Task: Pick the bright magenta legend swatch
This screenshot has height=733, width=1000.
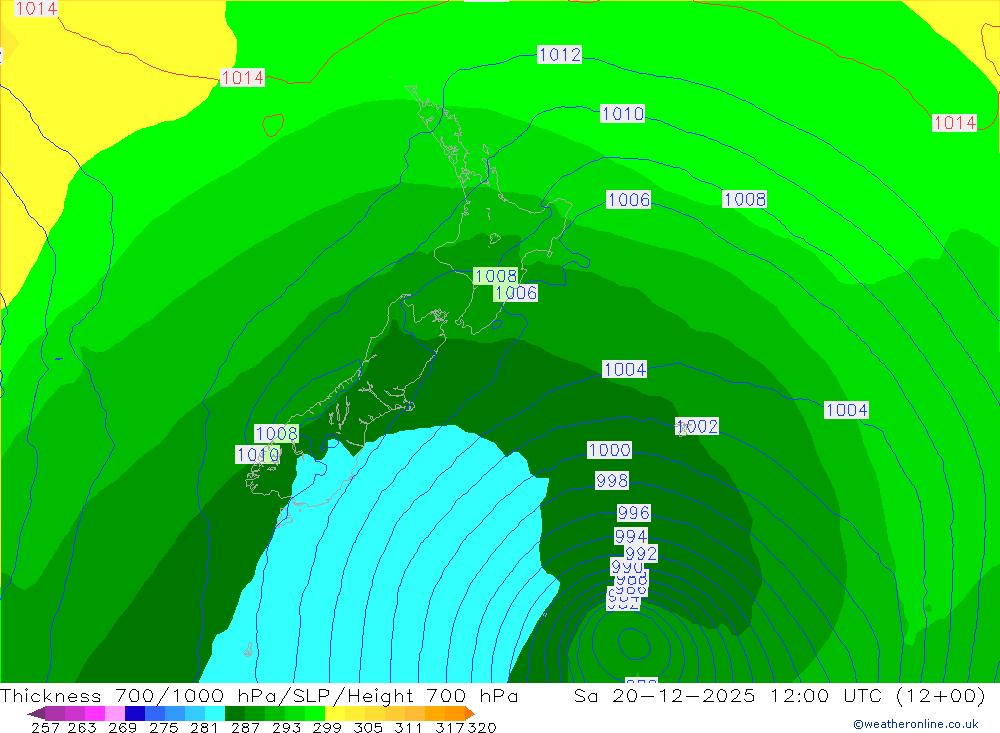Action: click(95, 713)
